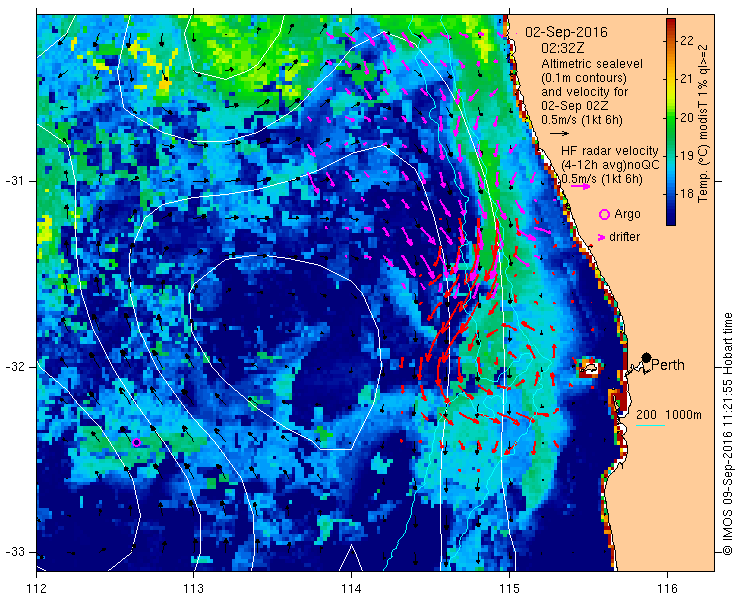Viewport: 740px width, 600px height.
Task: Click the Perth city marker dot
Action: pos(647,357)
